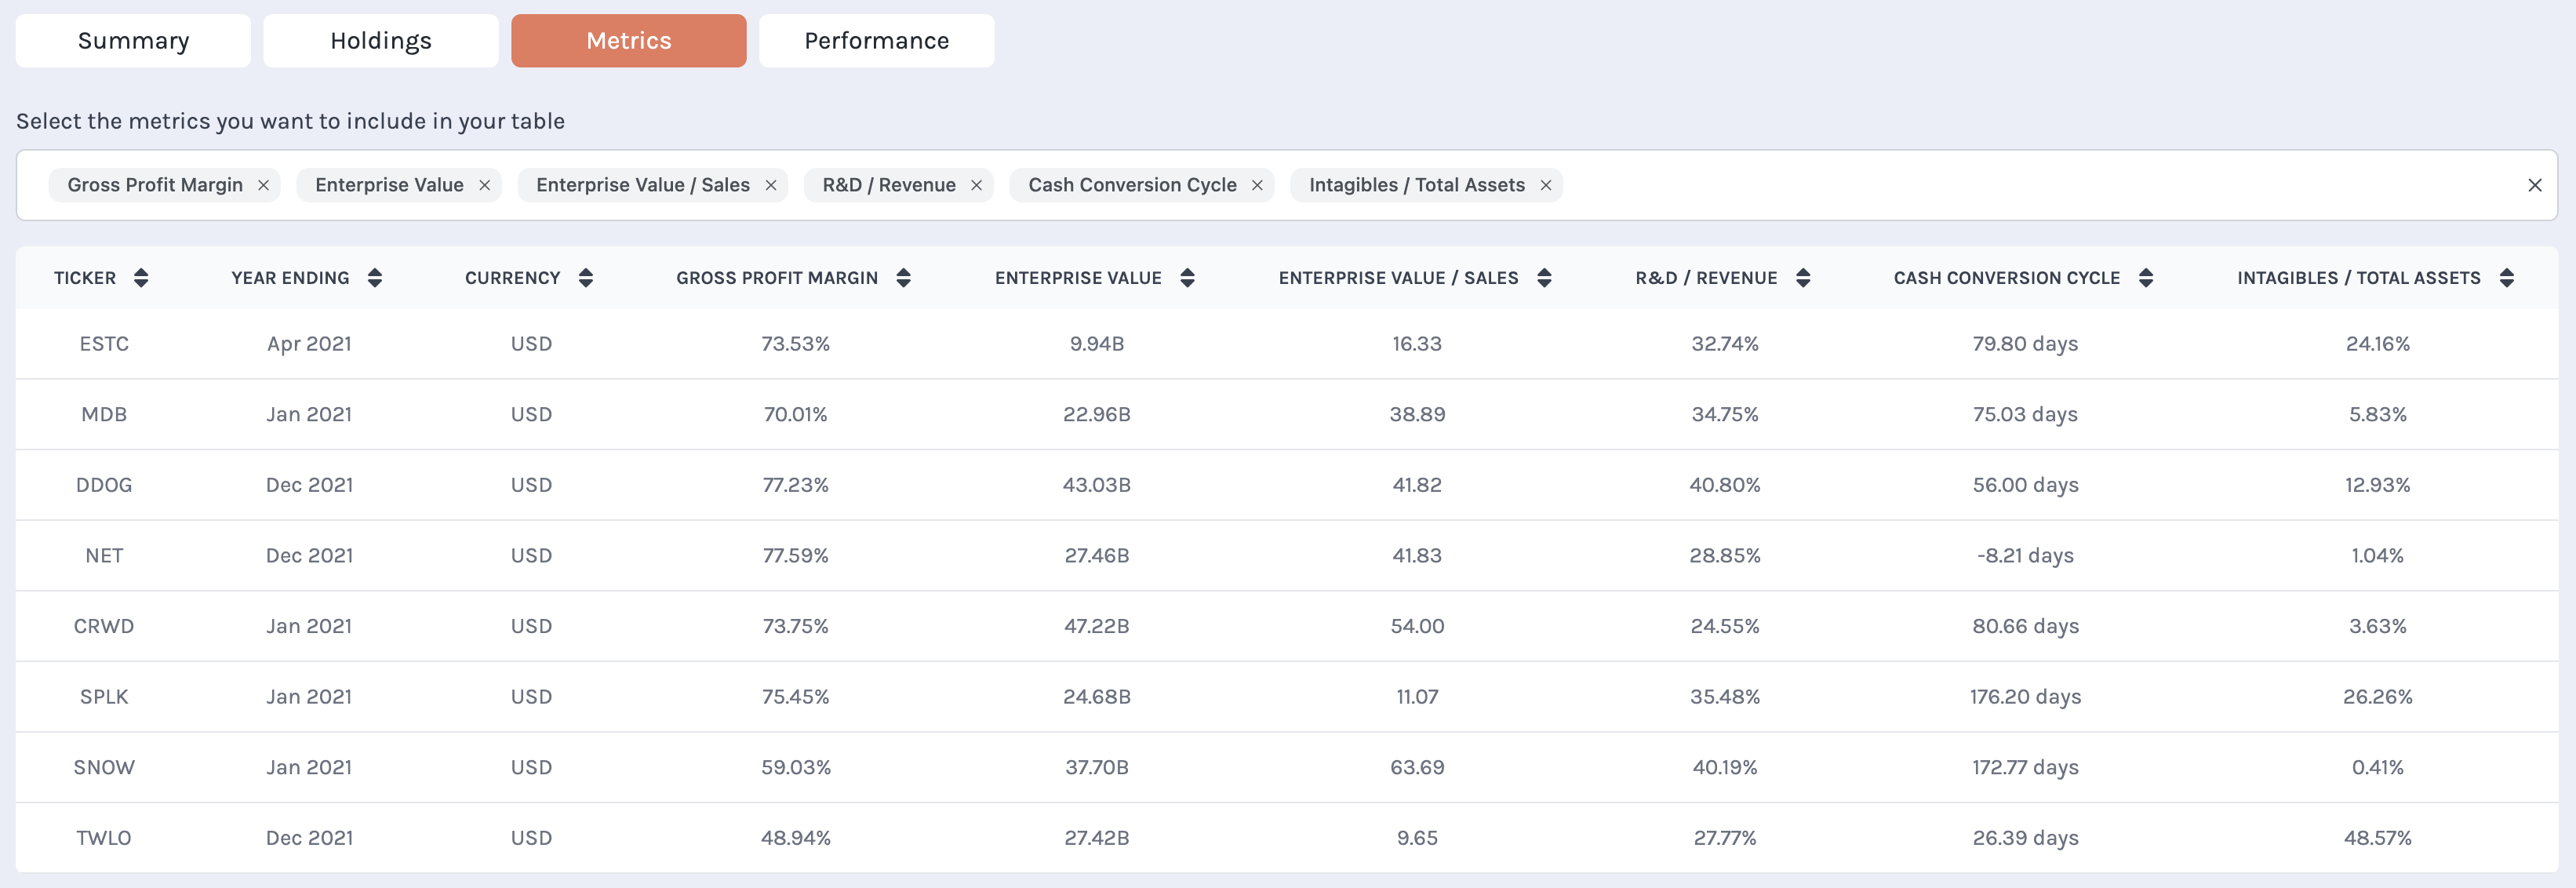Sort by Enterprise Value / Sales arrows

(x=1544, y=278)
